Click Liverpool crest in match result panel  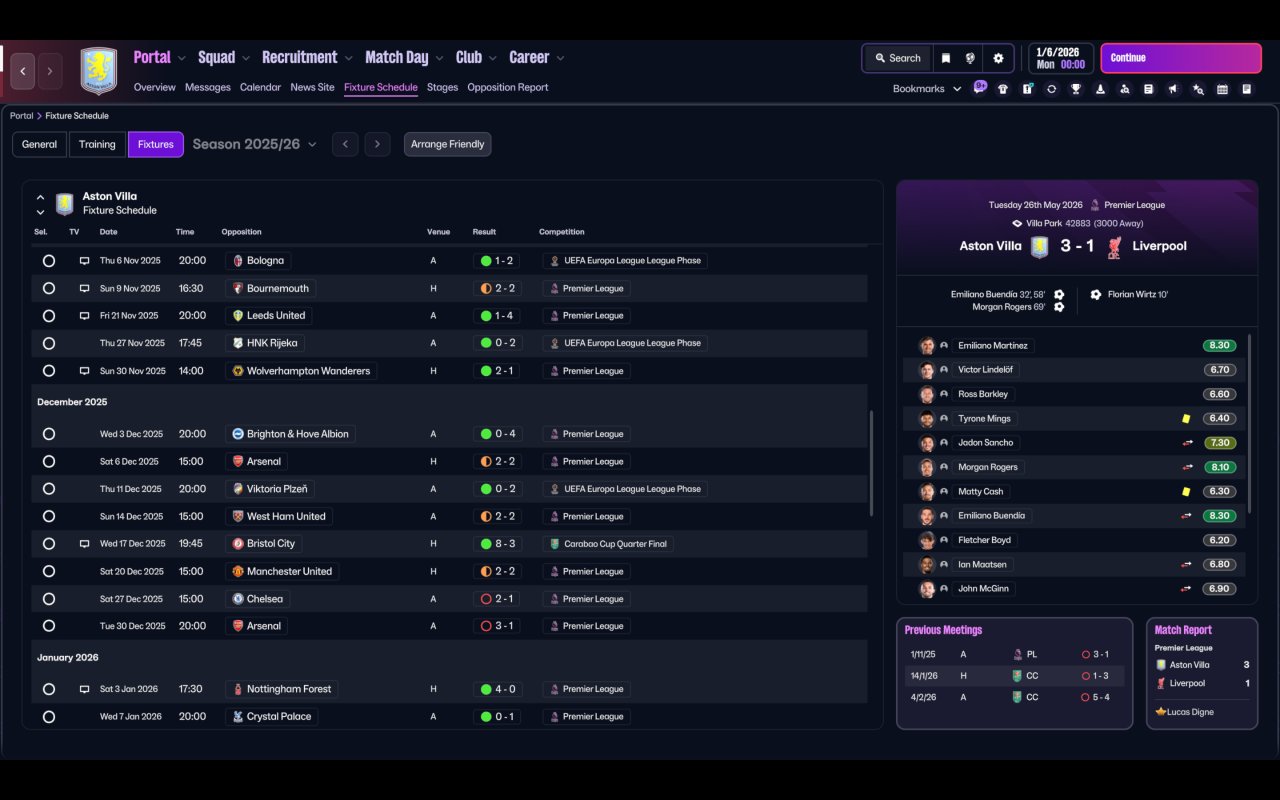(x=1113, y=246)
